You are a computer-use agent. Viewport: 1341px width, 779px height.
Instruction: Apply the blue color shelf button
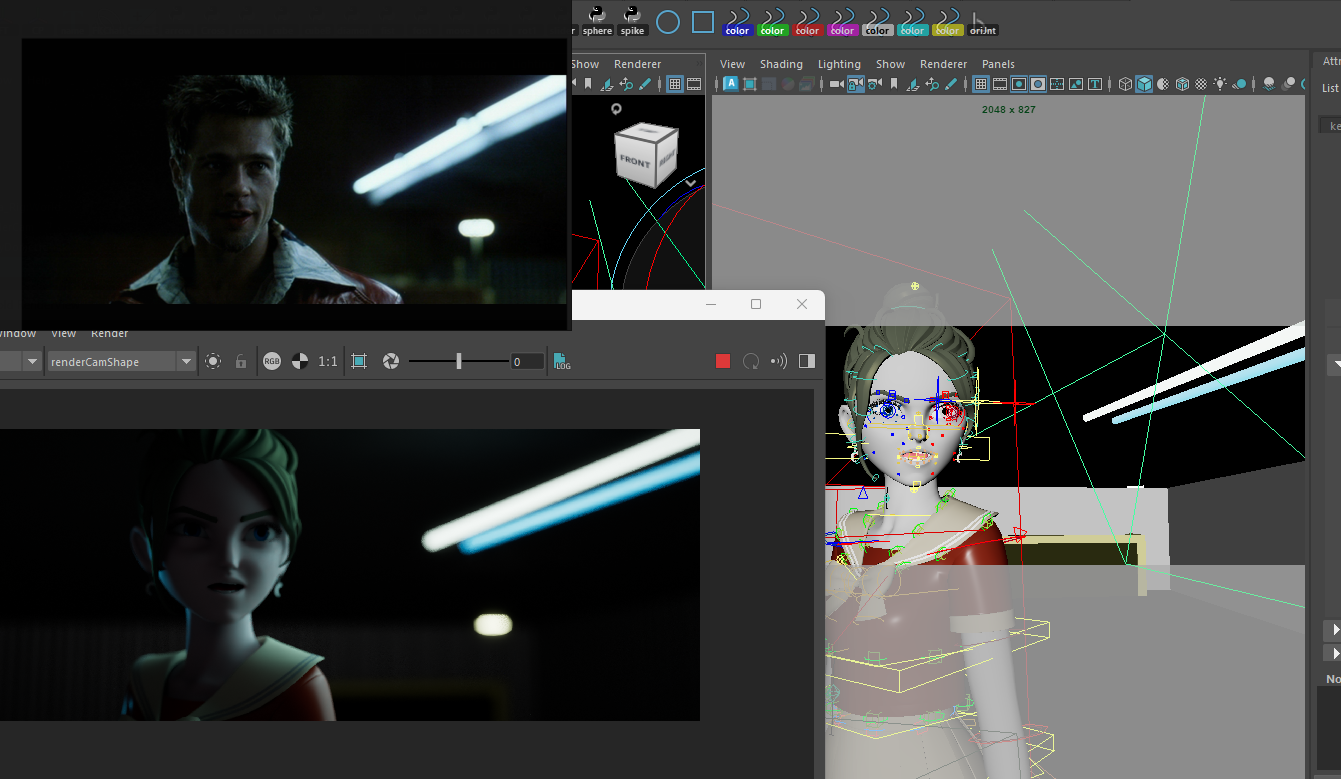(737, 22)
